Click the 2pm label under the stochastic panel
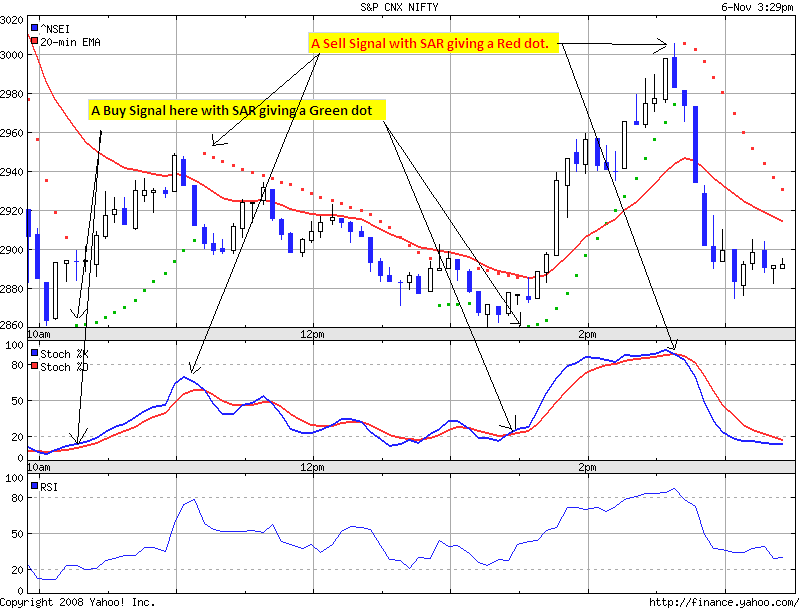800x608 pixels. pyautogui.click(x=587, y=467)
